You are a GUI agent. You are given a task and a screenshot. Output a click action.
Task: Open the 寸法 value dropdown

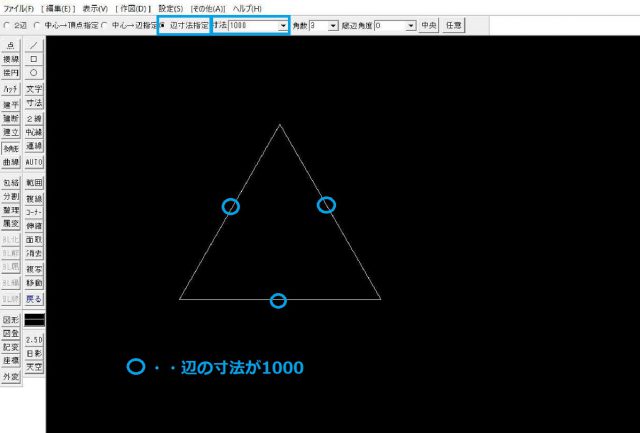coord(283,25)
